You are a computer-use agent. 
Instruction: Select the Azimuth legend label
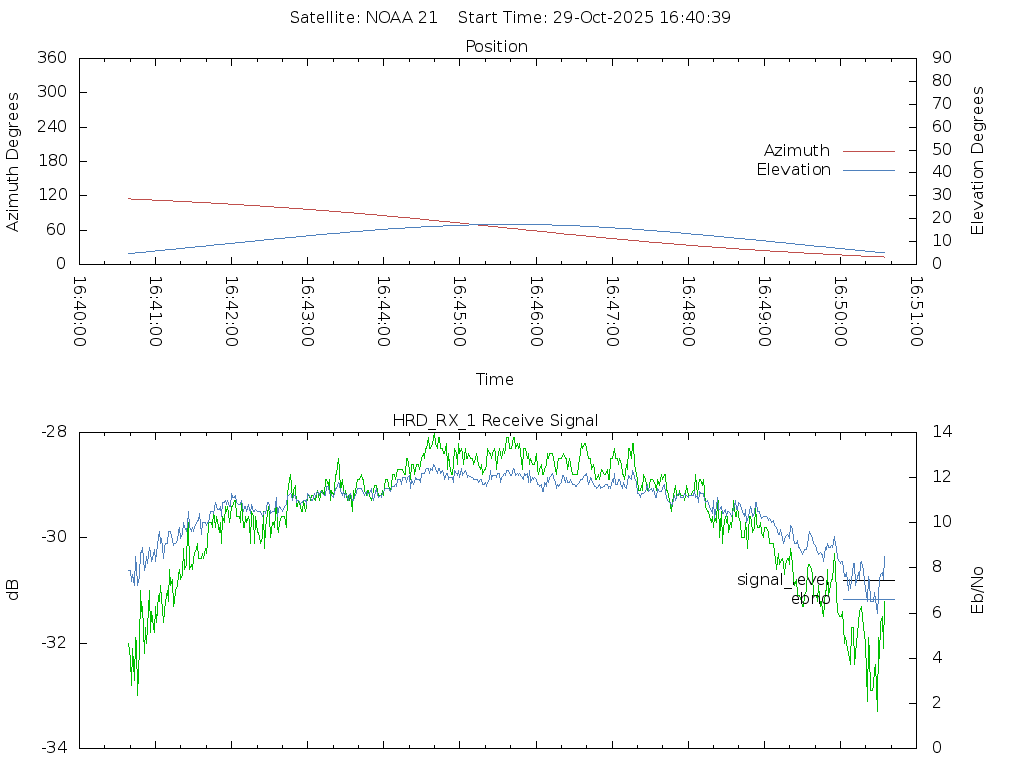(796, 151)
